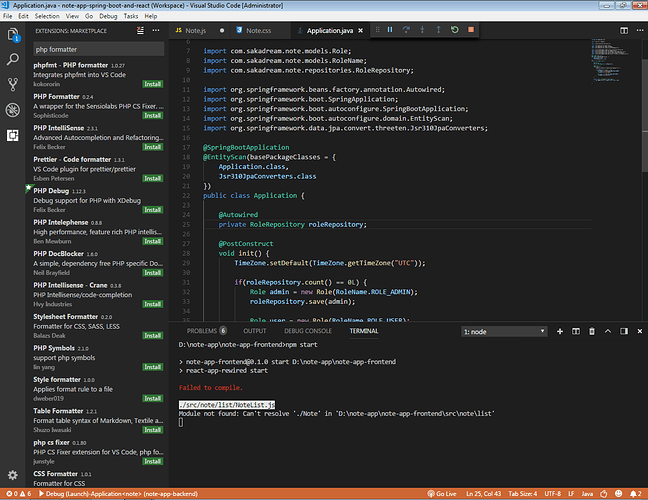This screenshot has height=500, width=648.
Task: Close the Application.java tab
Action: [360, 31]
